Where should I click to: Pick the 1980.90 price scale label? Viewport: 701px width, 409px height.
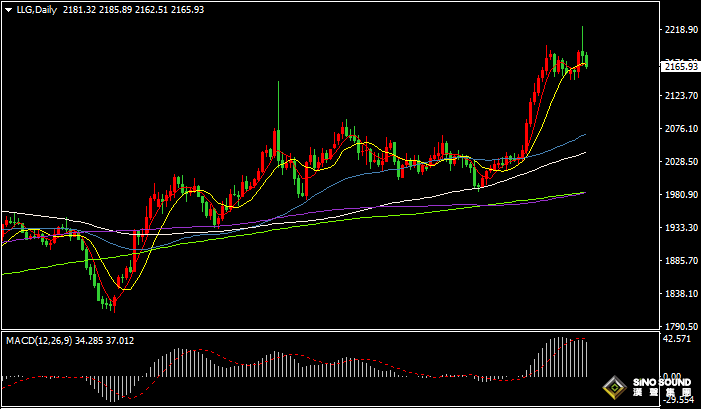pos(680,195)
